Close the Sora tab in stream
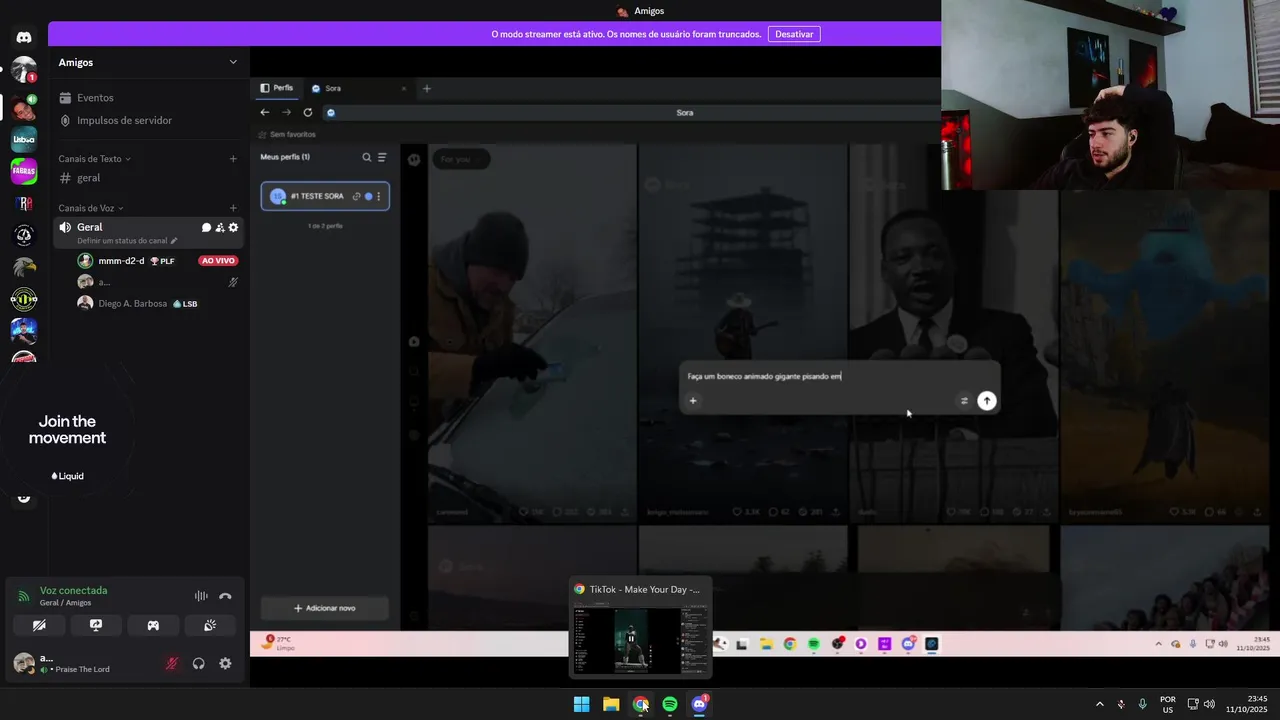1280x720 pixels. [x=404, y=88]
